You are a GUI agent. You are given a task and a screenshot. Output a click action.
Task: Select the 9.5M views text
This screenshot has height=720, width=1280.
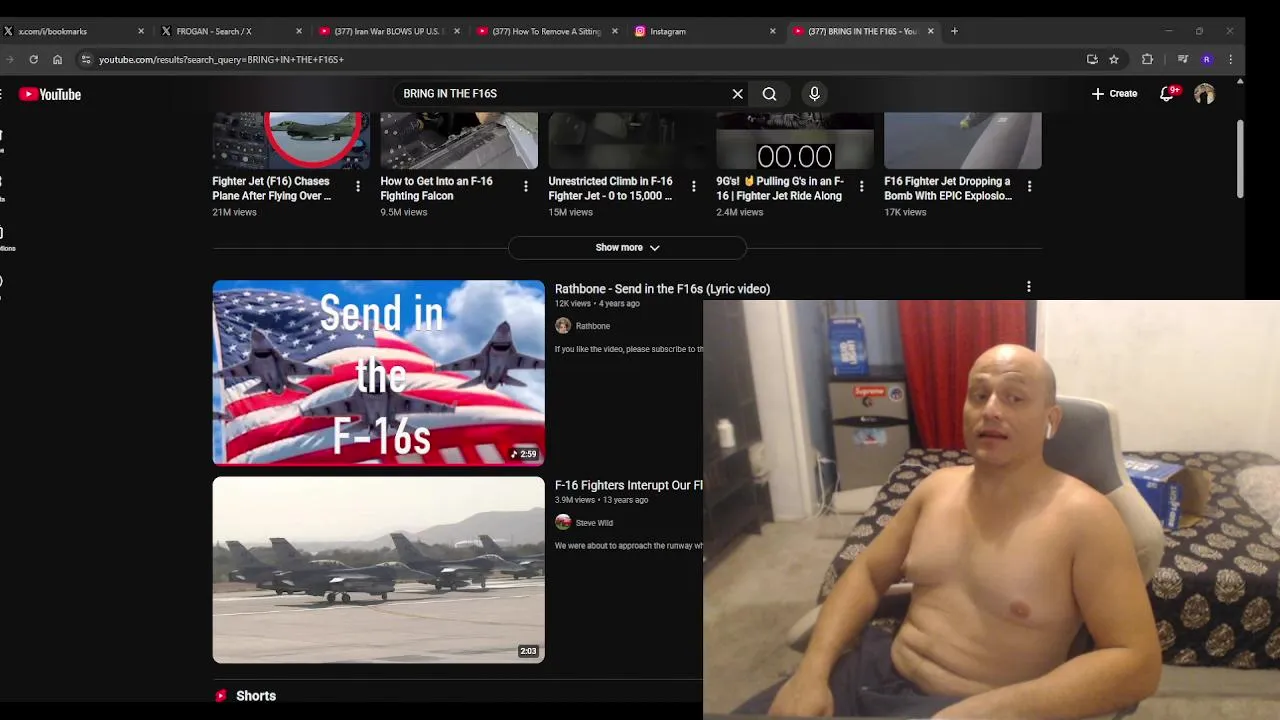[x=403, y=212]
